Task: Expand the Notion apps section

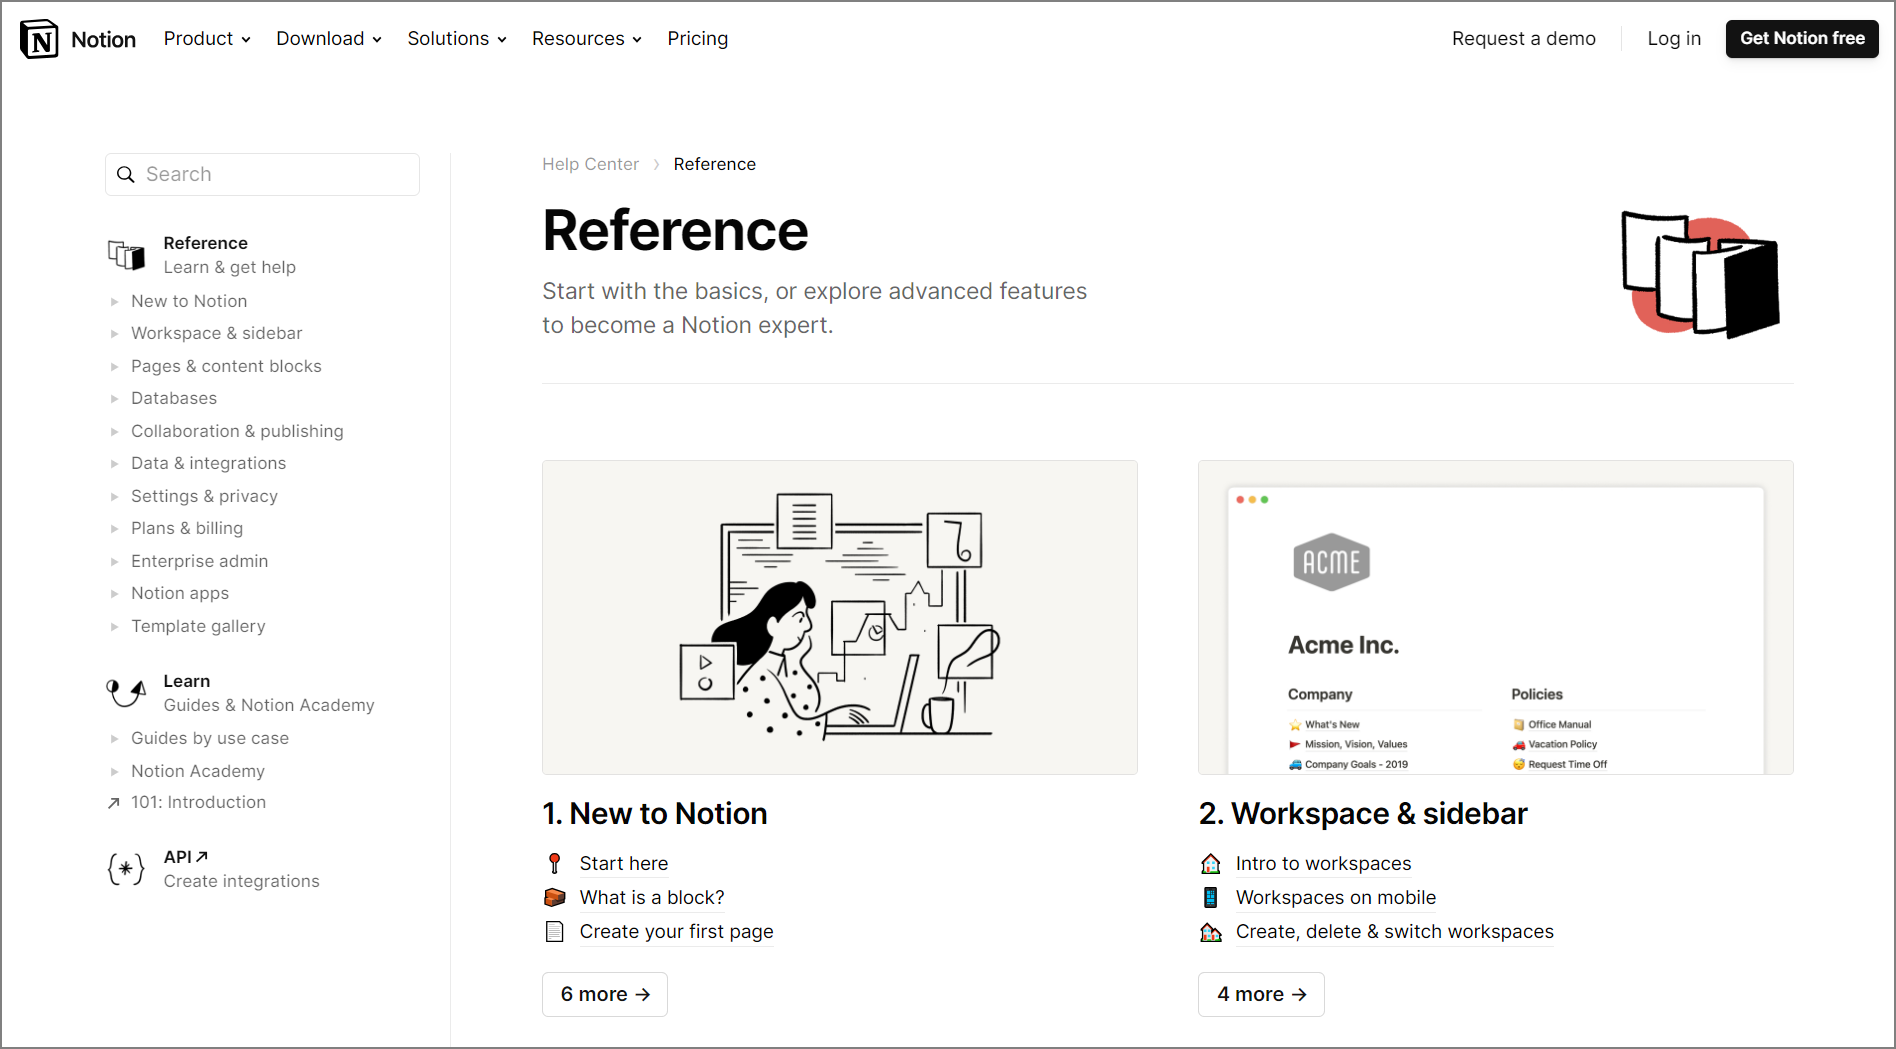Action: (x=115, y=593)
